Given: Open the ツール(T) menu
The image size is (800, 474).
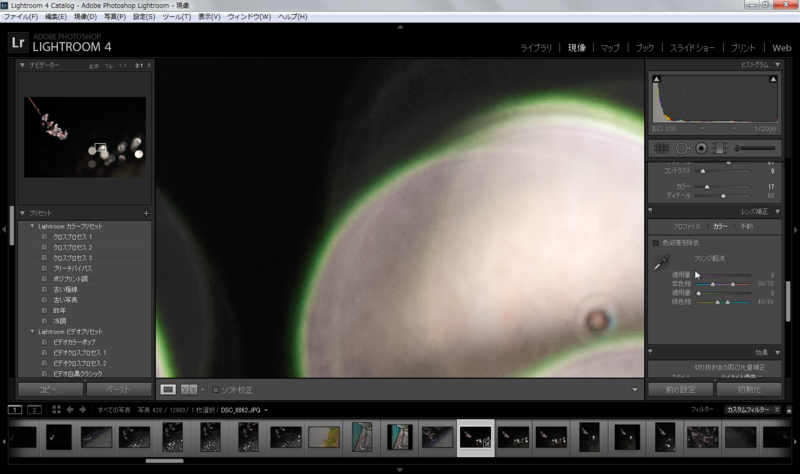Looking at the screenshot, I should coord(177,17).
